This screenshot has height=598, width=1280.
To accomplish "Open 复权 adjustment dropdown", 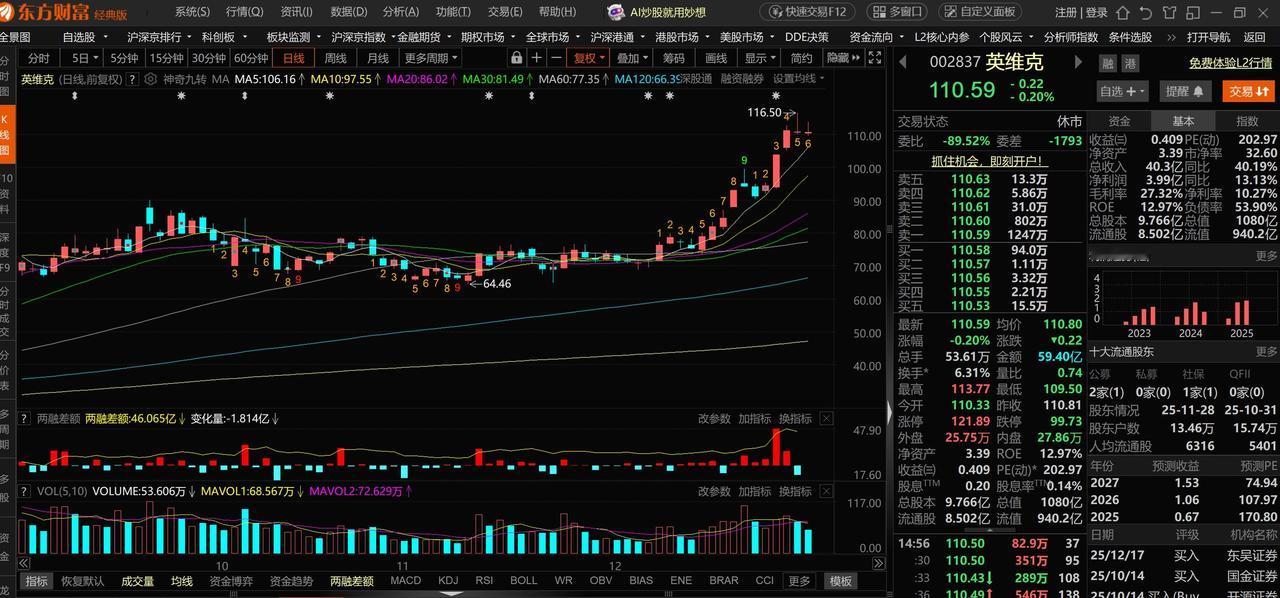I will (x=588, y=58).
